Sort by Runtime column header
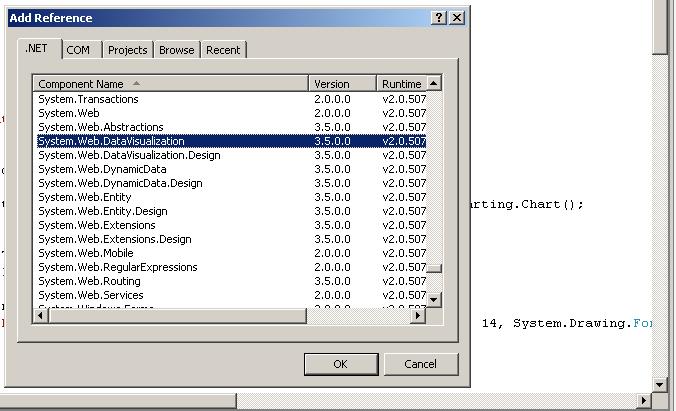Screen dimensions: 676x411 tap(402, 84)
